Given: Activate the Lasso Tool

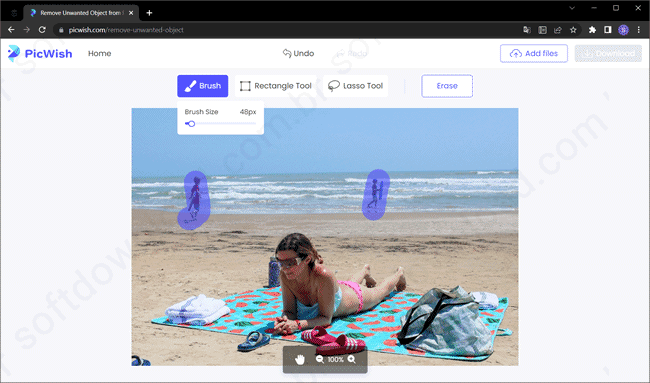Looking at the screenshot, I should 355,86.
